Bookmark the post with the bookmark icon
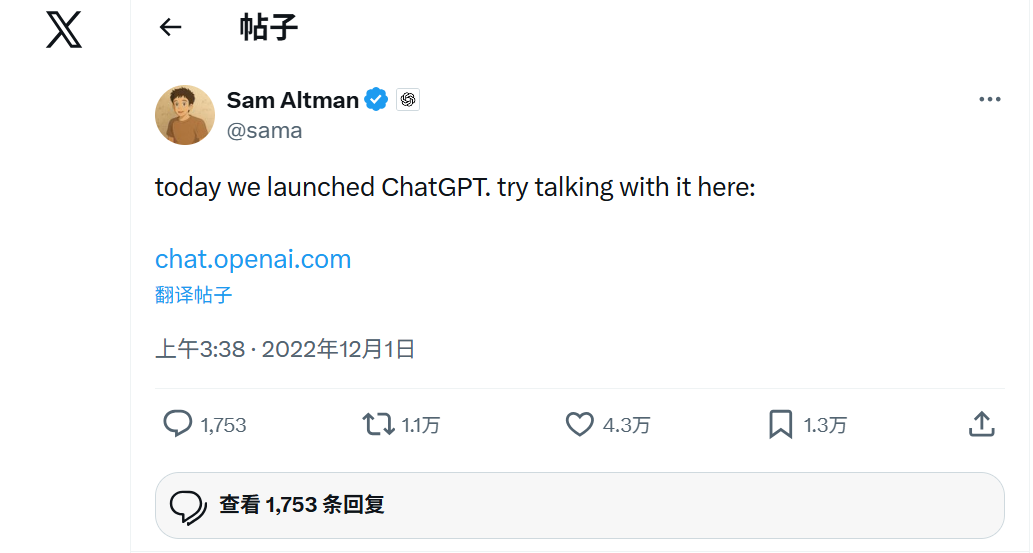The width and height of the screenshot is (1033, 553). (780, 424)
